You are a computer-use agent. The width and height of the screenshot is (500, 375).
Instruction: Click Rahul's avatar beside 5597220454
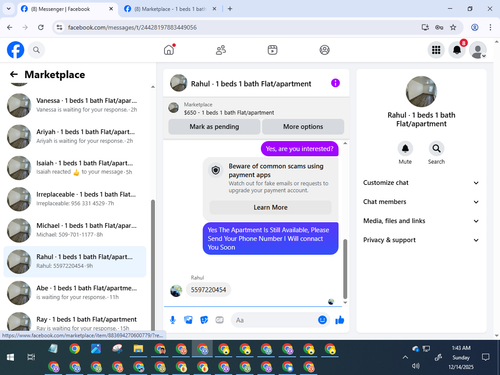click(x=176, y=291)
